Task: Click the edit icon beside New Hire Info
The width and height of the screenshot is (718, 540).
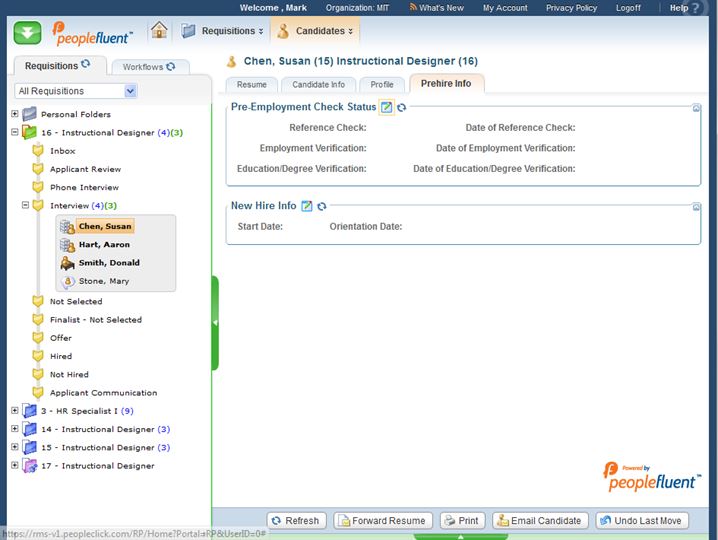Action: click(x=307, y=206)
